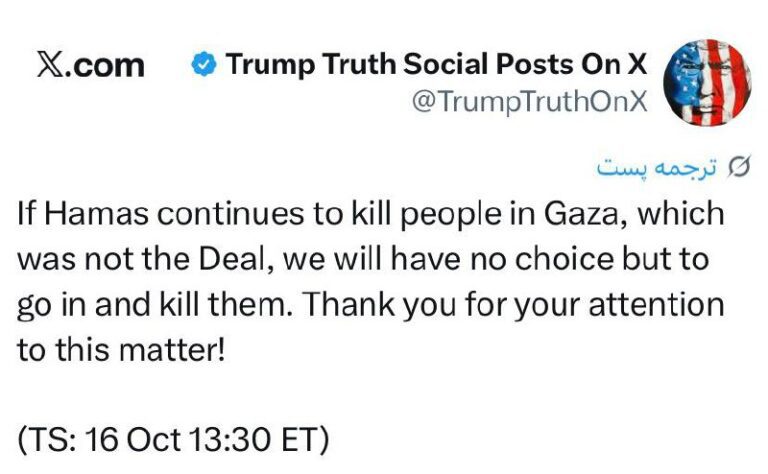Click the translate icon beside ترجمه پست
The height and width of the screenshot is (474, 768).
click(741, 167)
